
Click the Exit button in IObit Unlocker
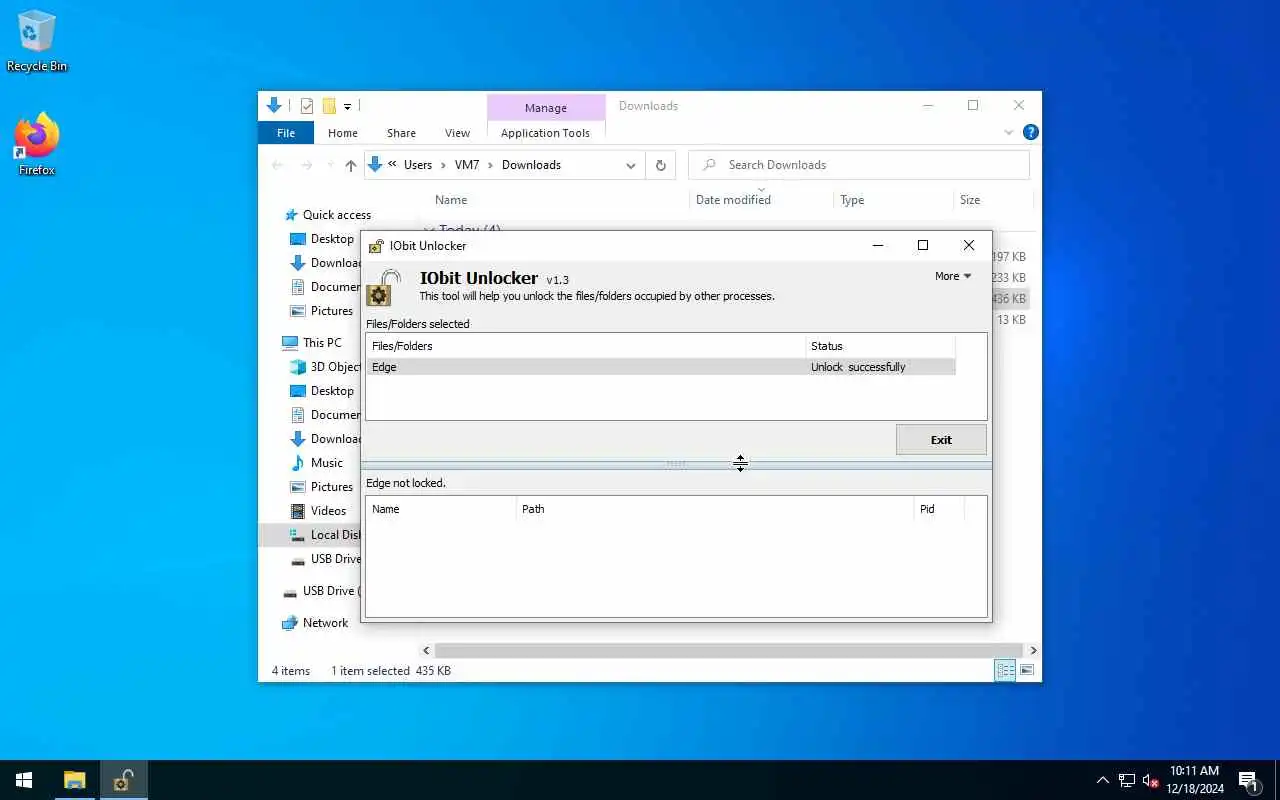pyautogui.click(x=941, y=440)
